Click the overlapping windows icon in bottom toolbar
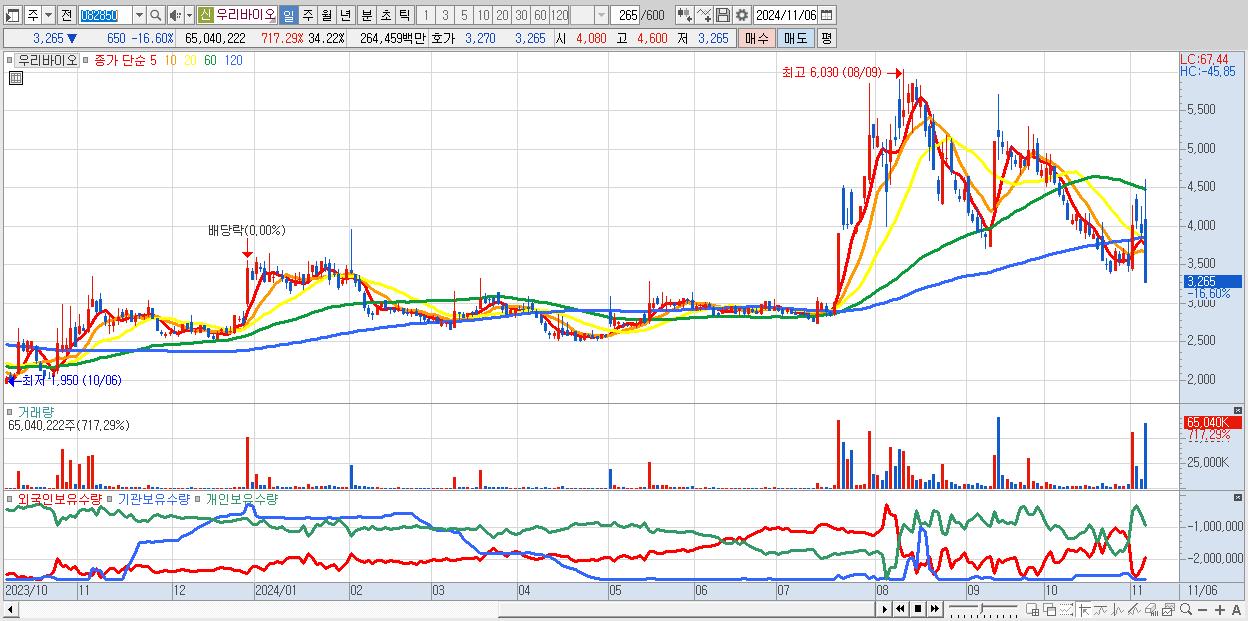The width and height of the screenshot is (1248, 621). [1050, 609]
